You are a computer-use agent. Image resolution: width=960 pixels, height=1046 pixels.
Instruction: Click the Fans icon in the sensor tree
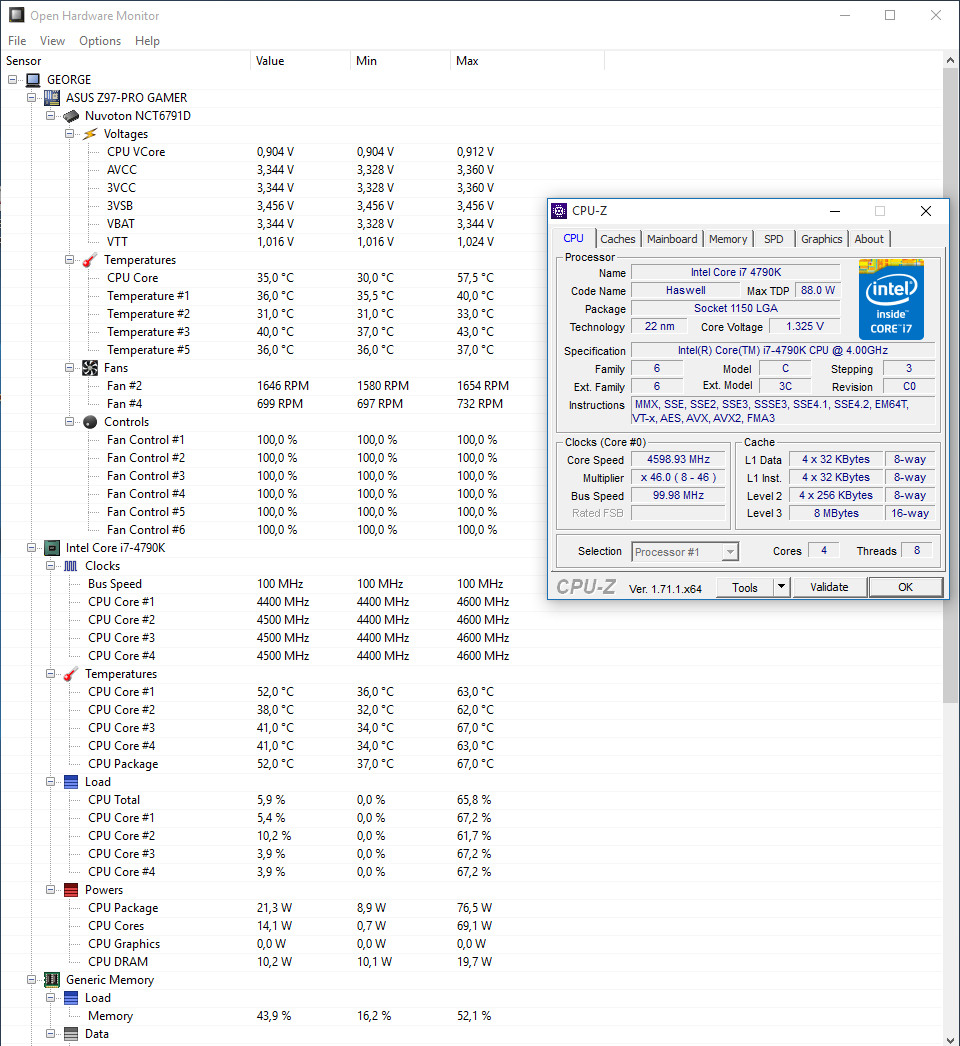pyautogui.click(x=89, y=368)
